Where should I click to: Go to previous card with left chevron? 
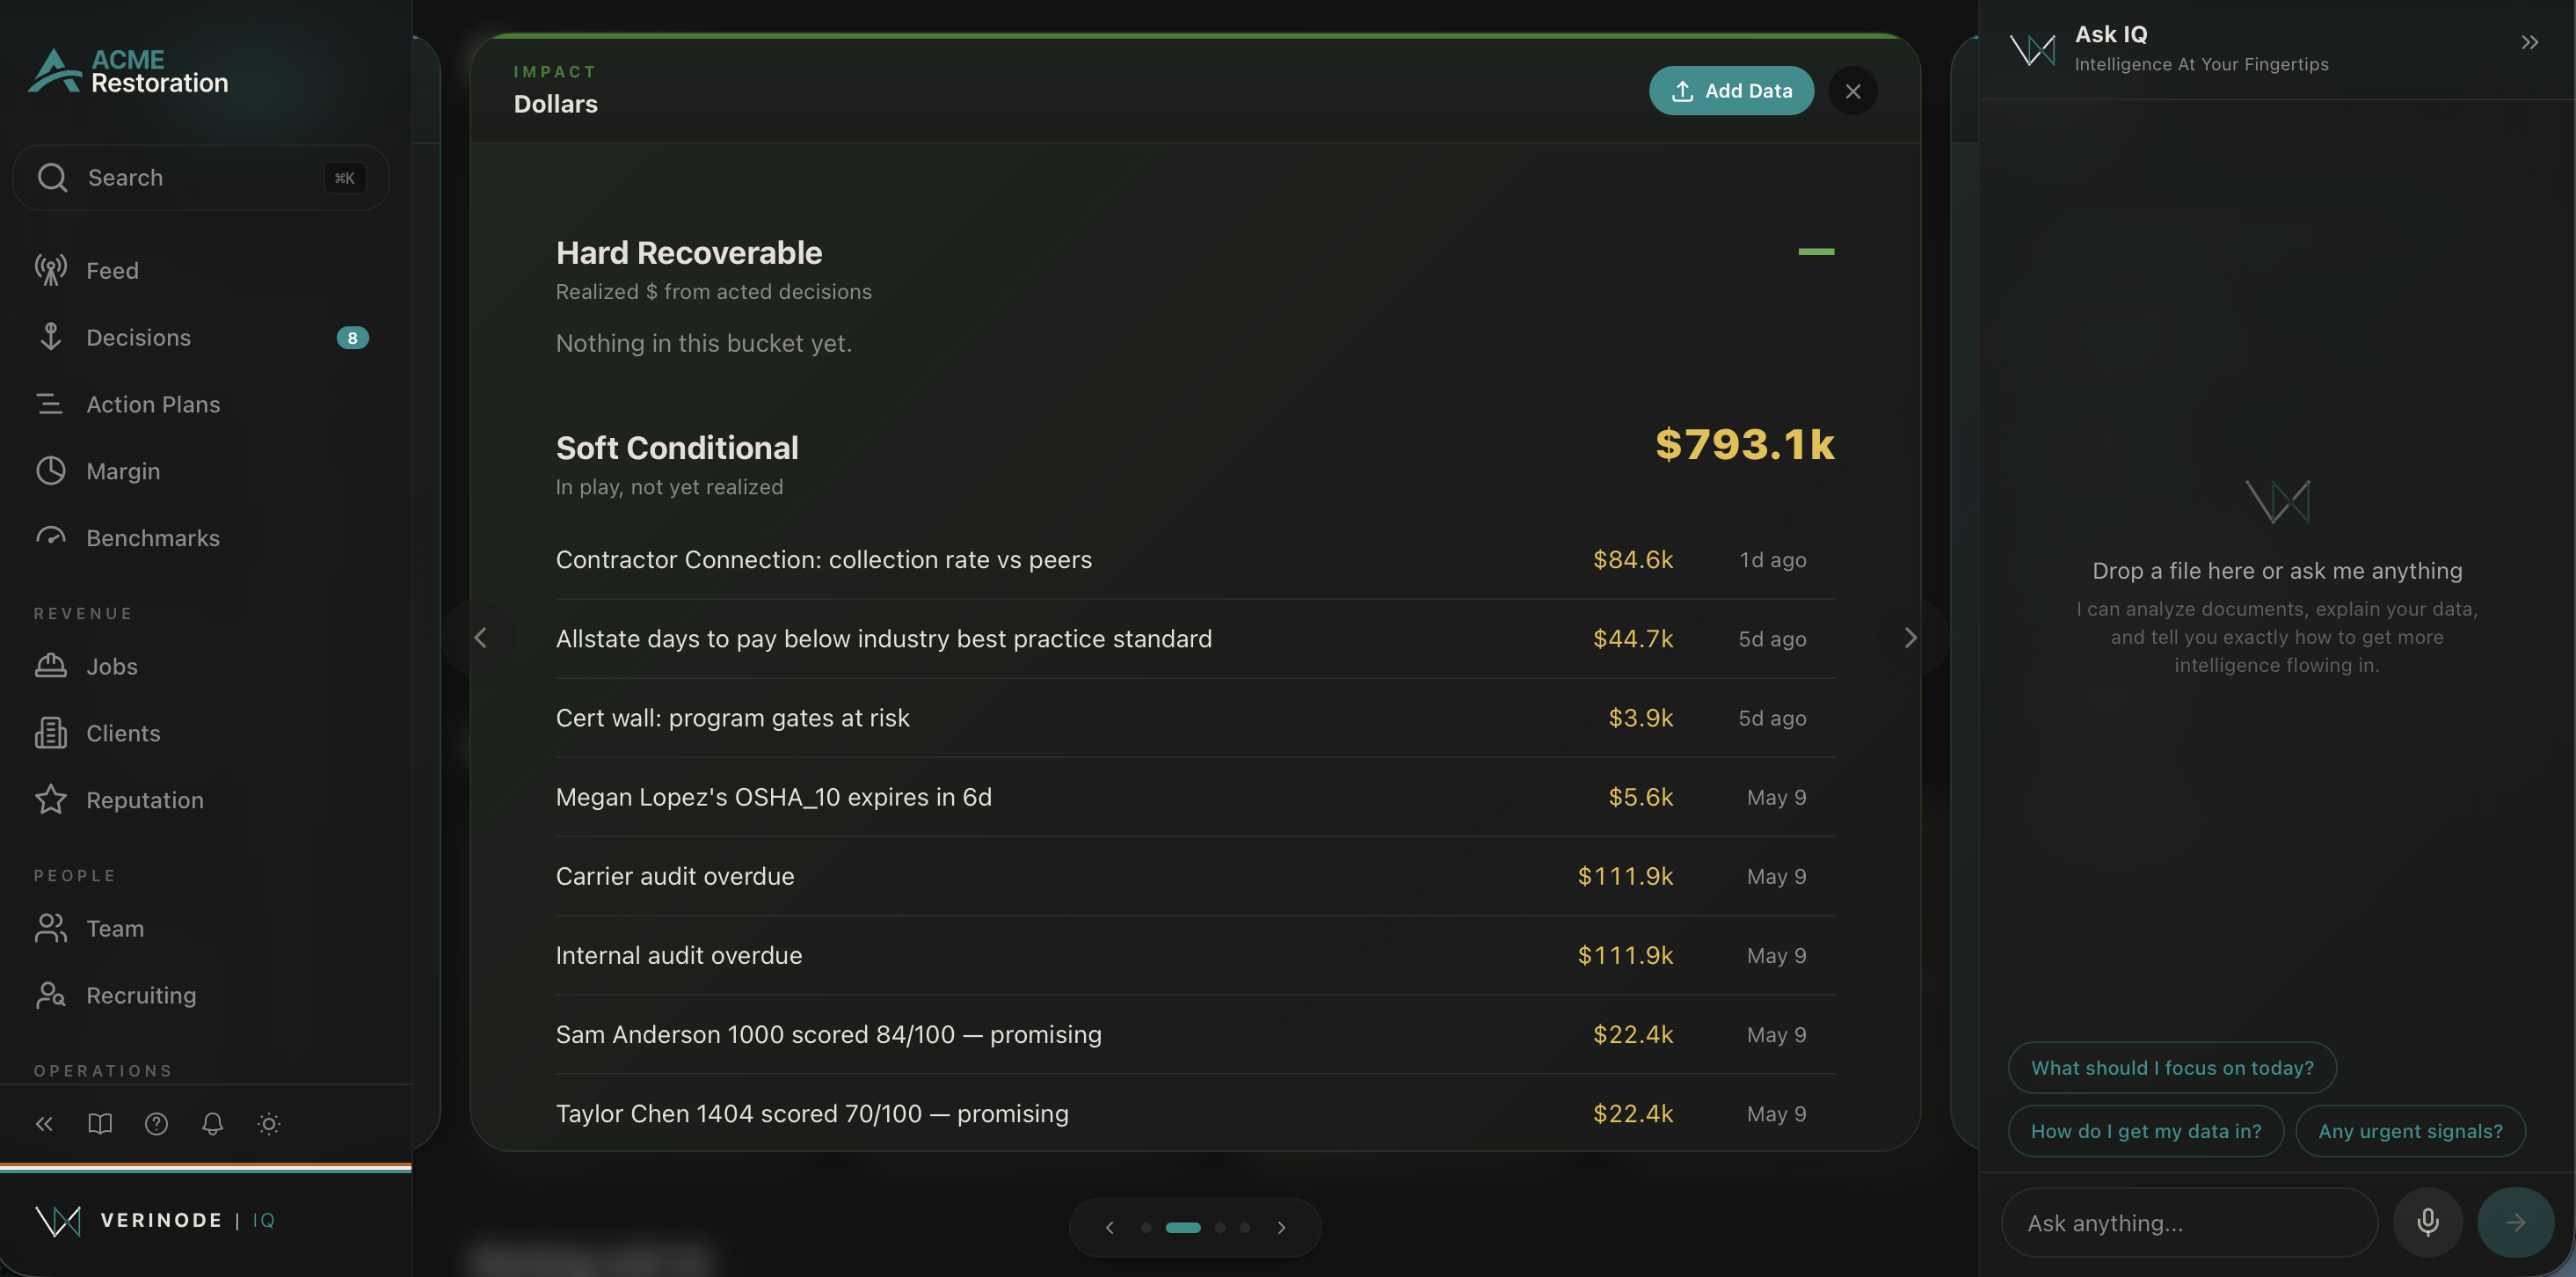pyautogui.click(x=480, y=638)
